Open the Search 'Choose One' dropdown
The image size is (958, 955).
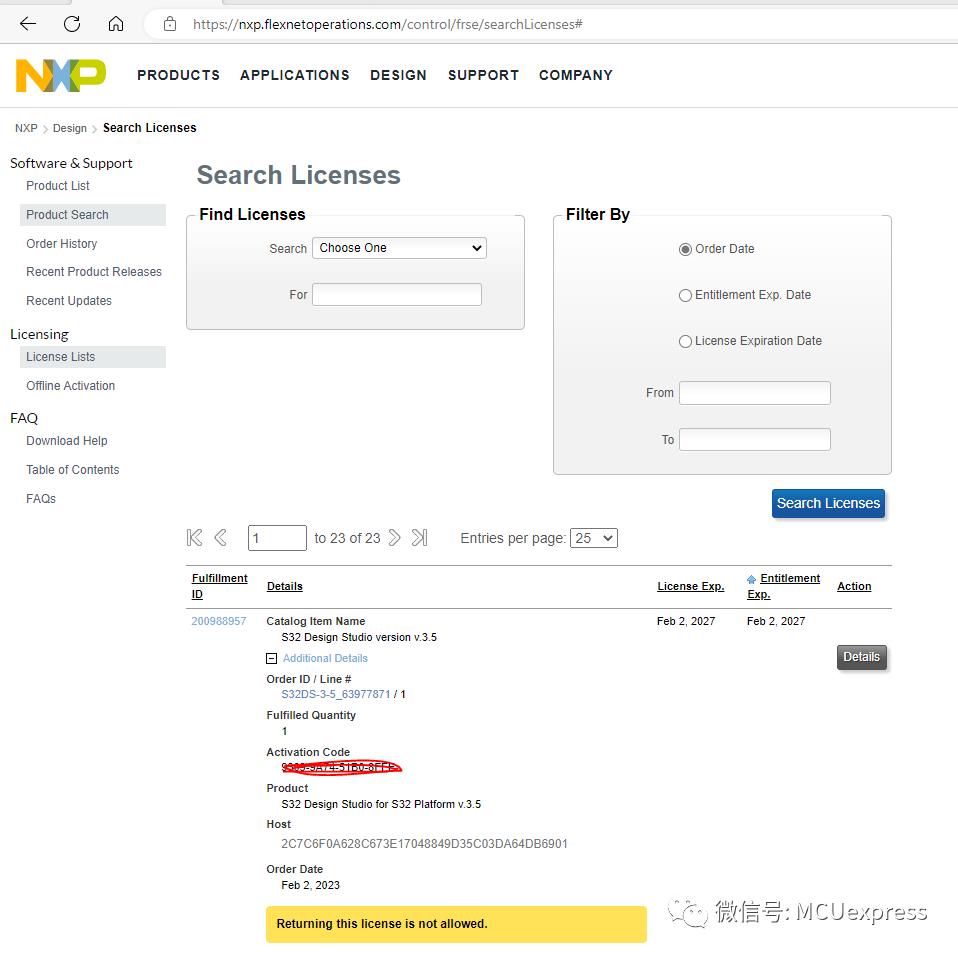(x=399, y=248)
